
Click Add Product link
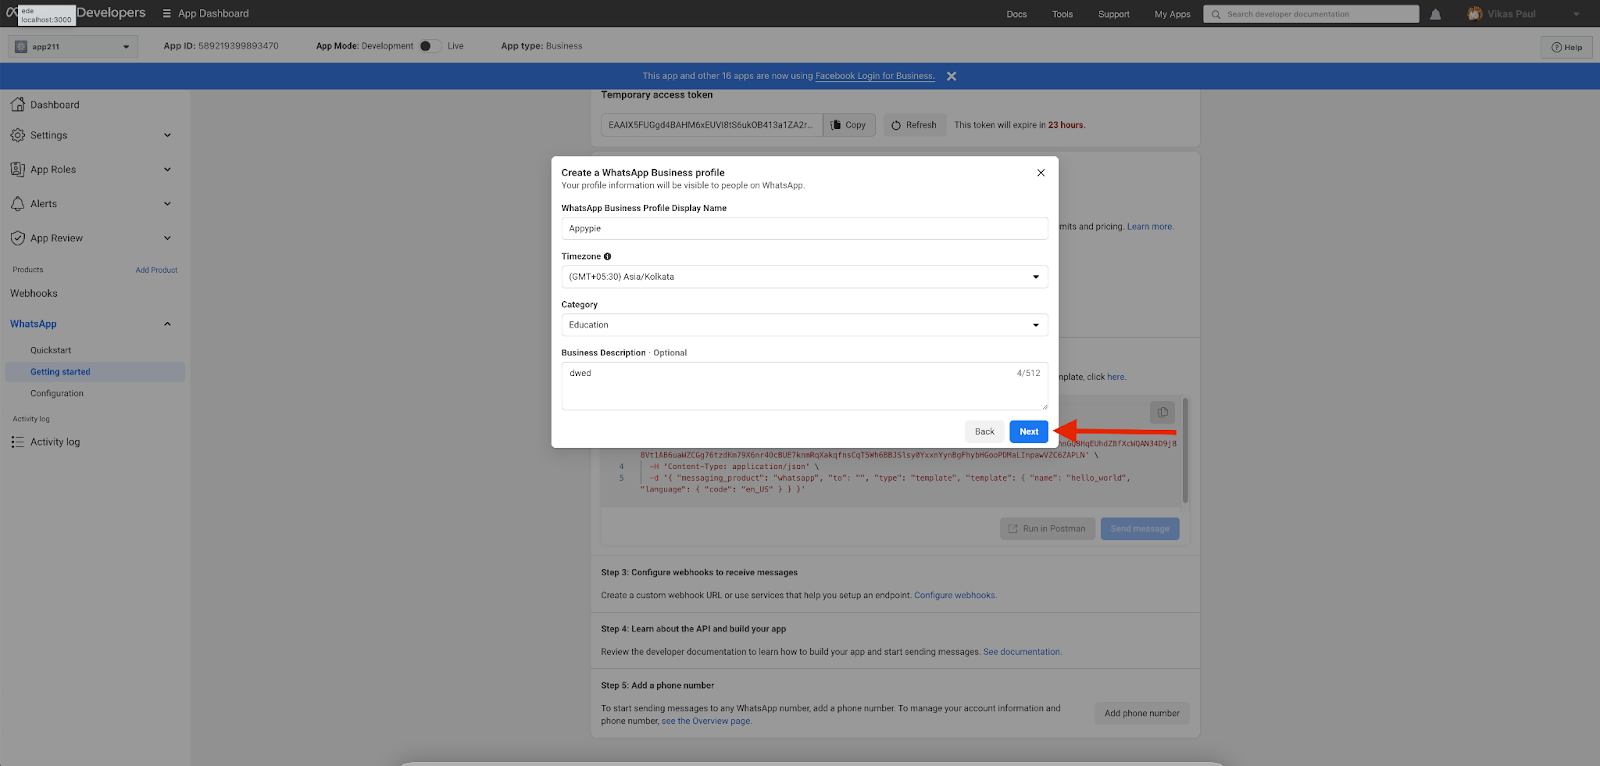point(157,270)
